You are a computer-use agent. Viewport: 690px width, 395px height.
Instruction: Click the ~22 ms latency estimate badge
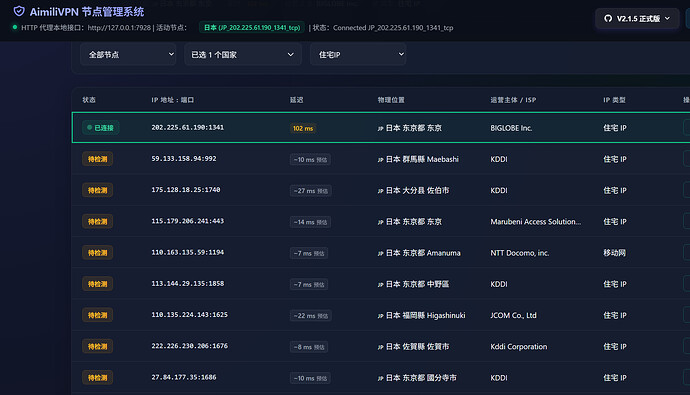tap(310, 316)
